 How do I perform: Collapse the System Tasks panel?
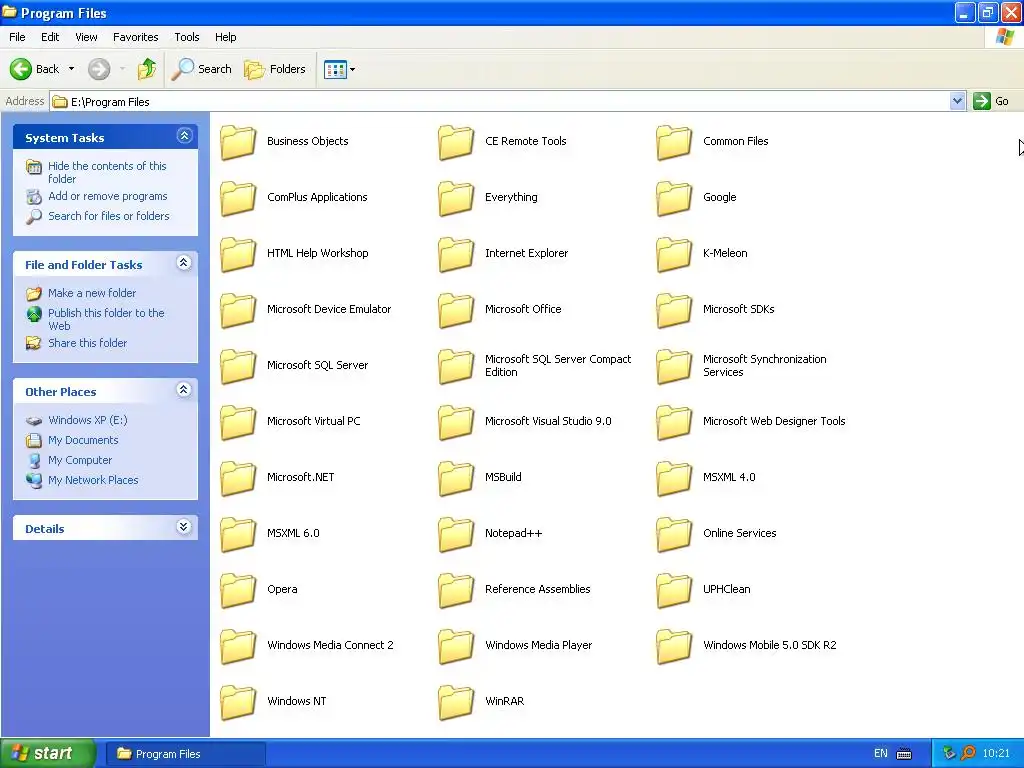tap(184, 136)
